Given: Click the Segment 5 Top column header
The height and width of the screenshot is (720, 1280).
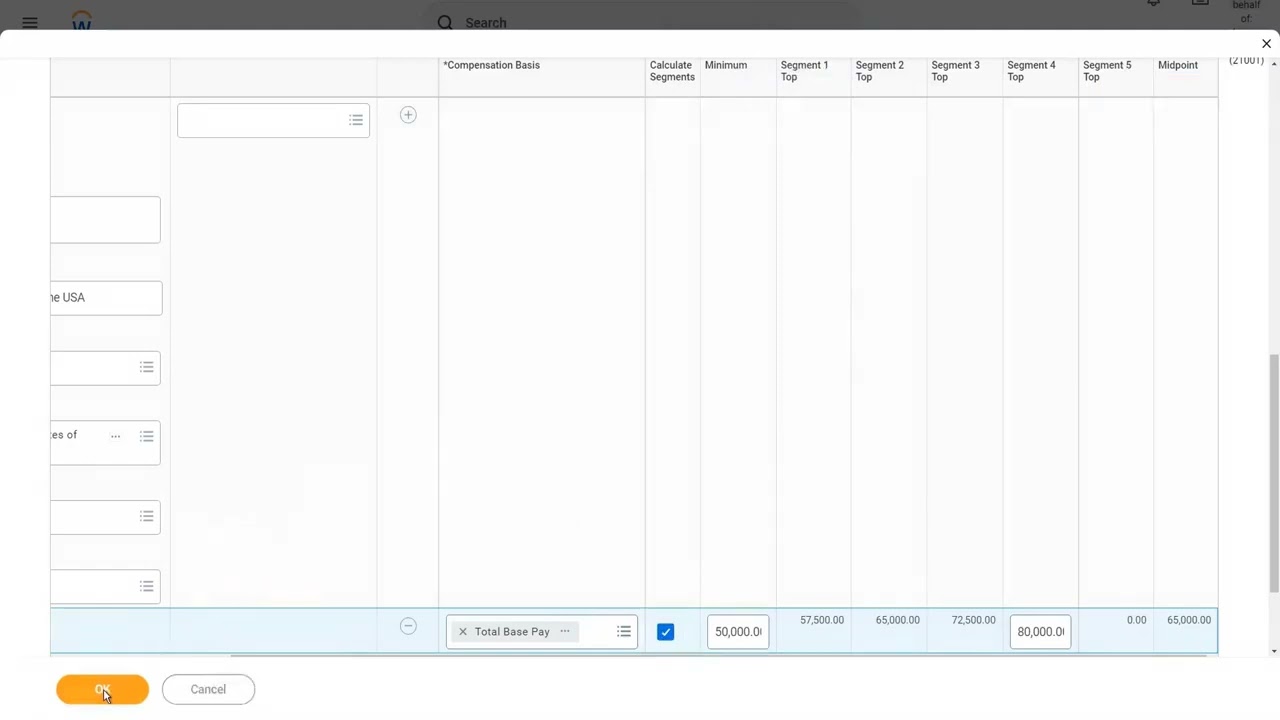Looking at the screenshot, I should tap(1107, 71).
